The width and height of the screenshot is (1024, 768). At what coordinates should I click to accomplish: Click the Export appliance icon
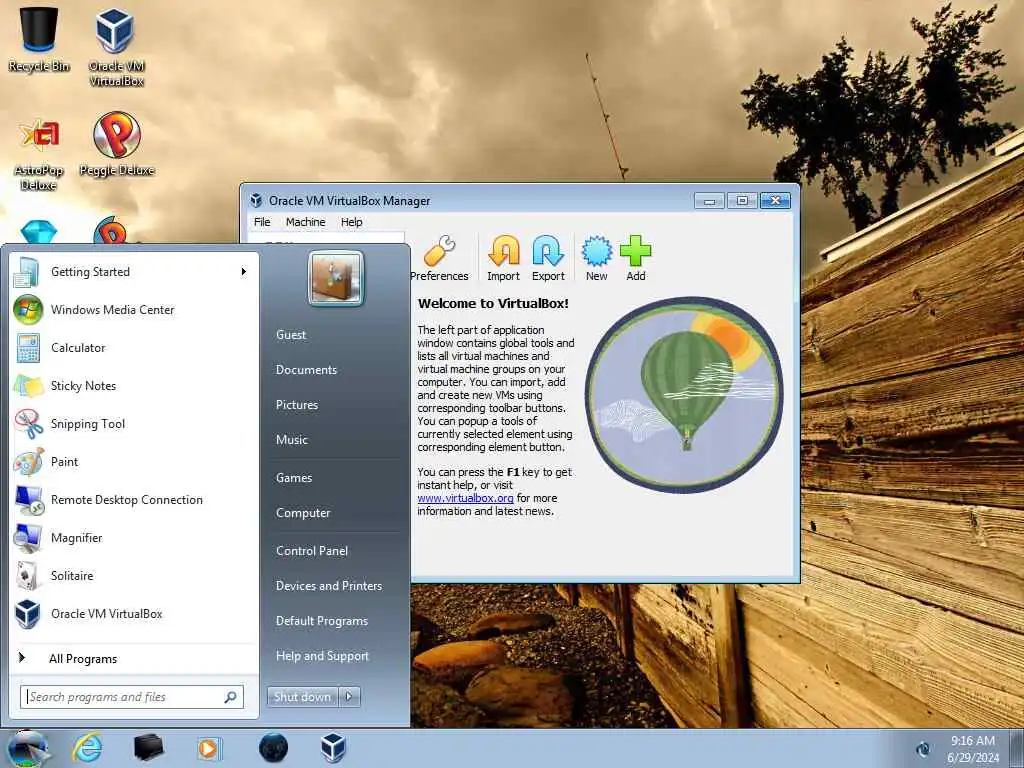pos(548,259)
